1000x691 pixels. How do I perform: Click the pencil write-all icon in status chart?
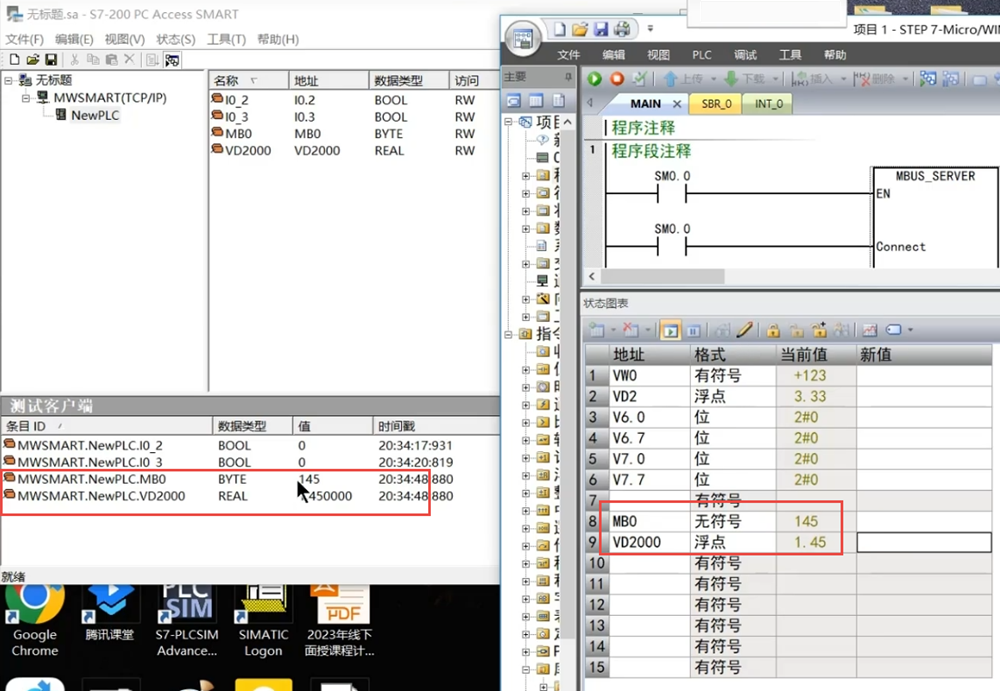744,330
